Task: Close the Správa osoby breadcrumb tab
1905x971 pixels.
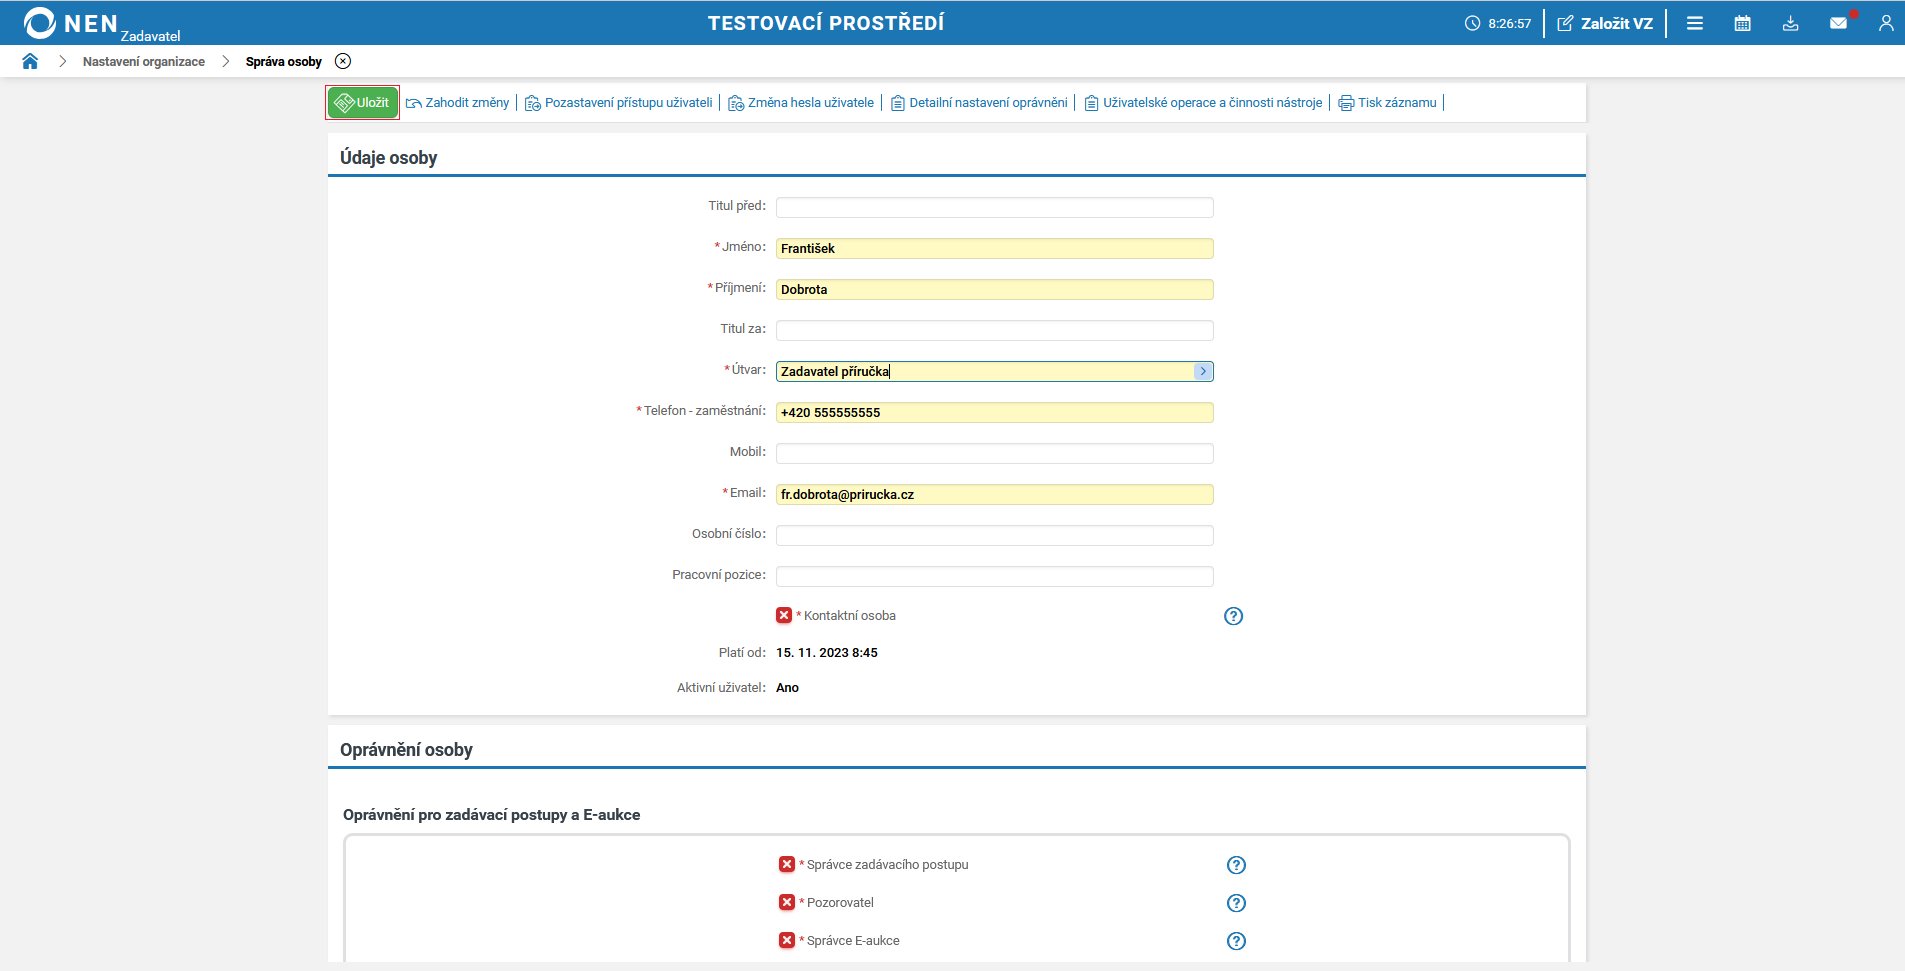Action: 343,61
